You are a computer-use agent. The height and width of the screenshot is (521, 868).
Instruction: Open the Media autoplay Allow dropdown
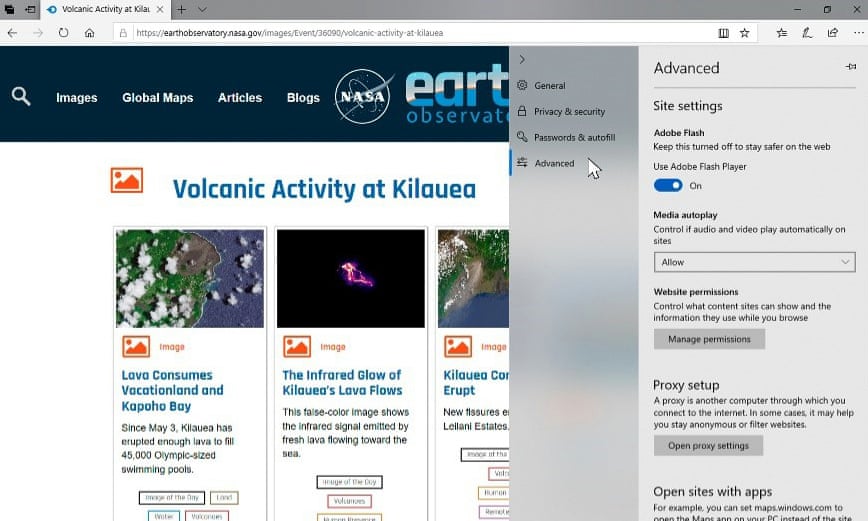pyautogui.click(x=754, y=262)
